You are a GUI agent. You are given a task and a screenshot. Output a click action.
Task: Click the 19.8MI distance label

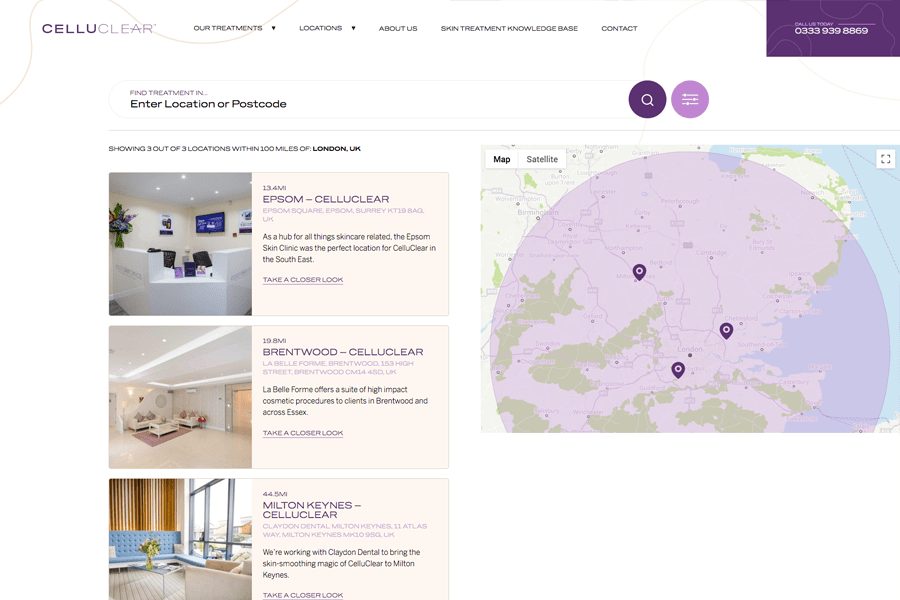[x=274, y=340]
